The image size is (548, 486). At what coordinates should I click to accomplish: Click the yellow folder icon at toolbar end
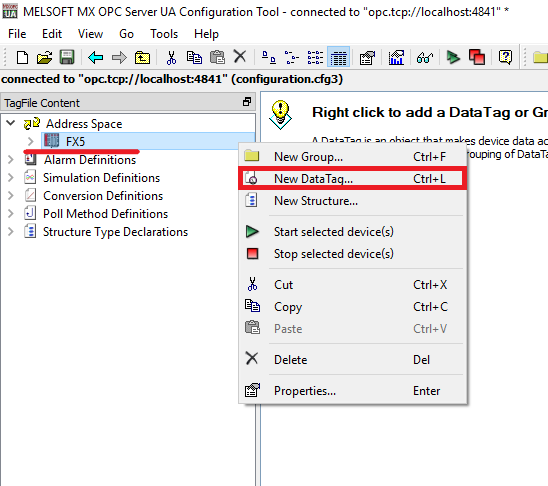click(x=540, y=57)
